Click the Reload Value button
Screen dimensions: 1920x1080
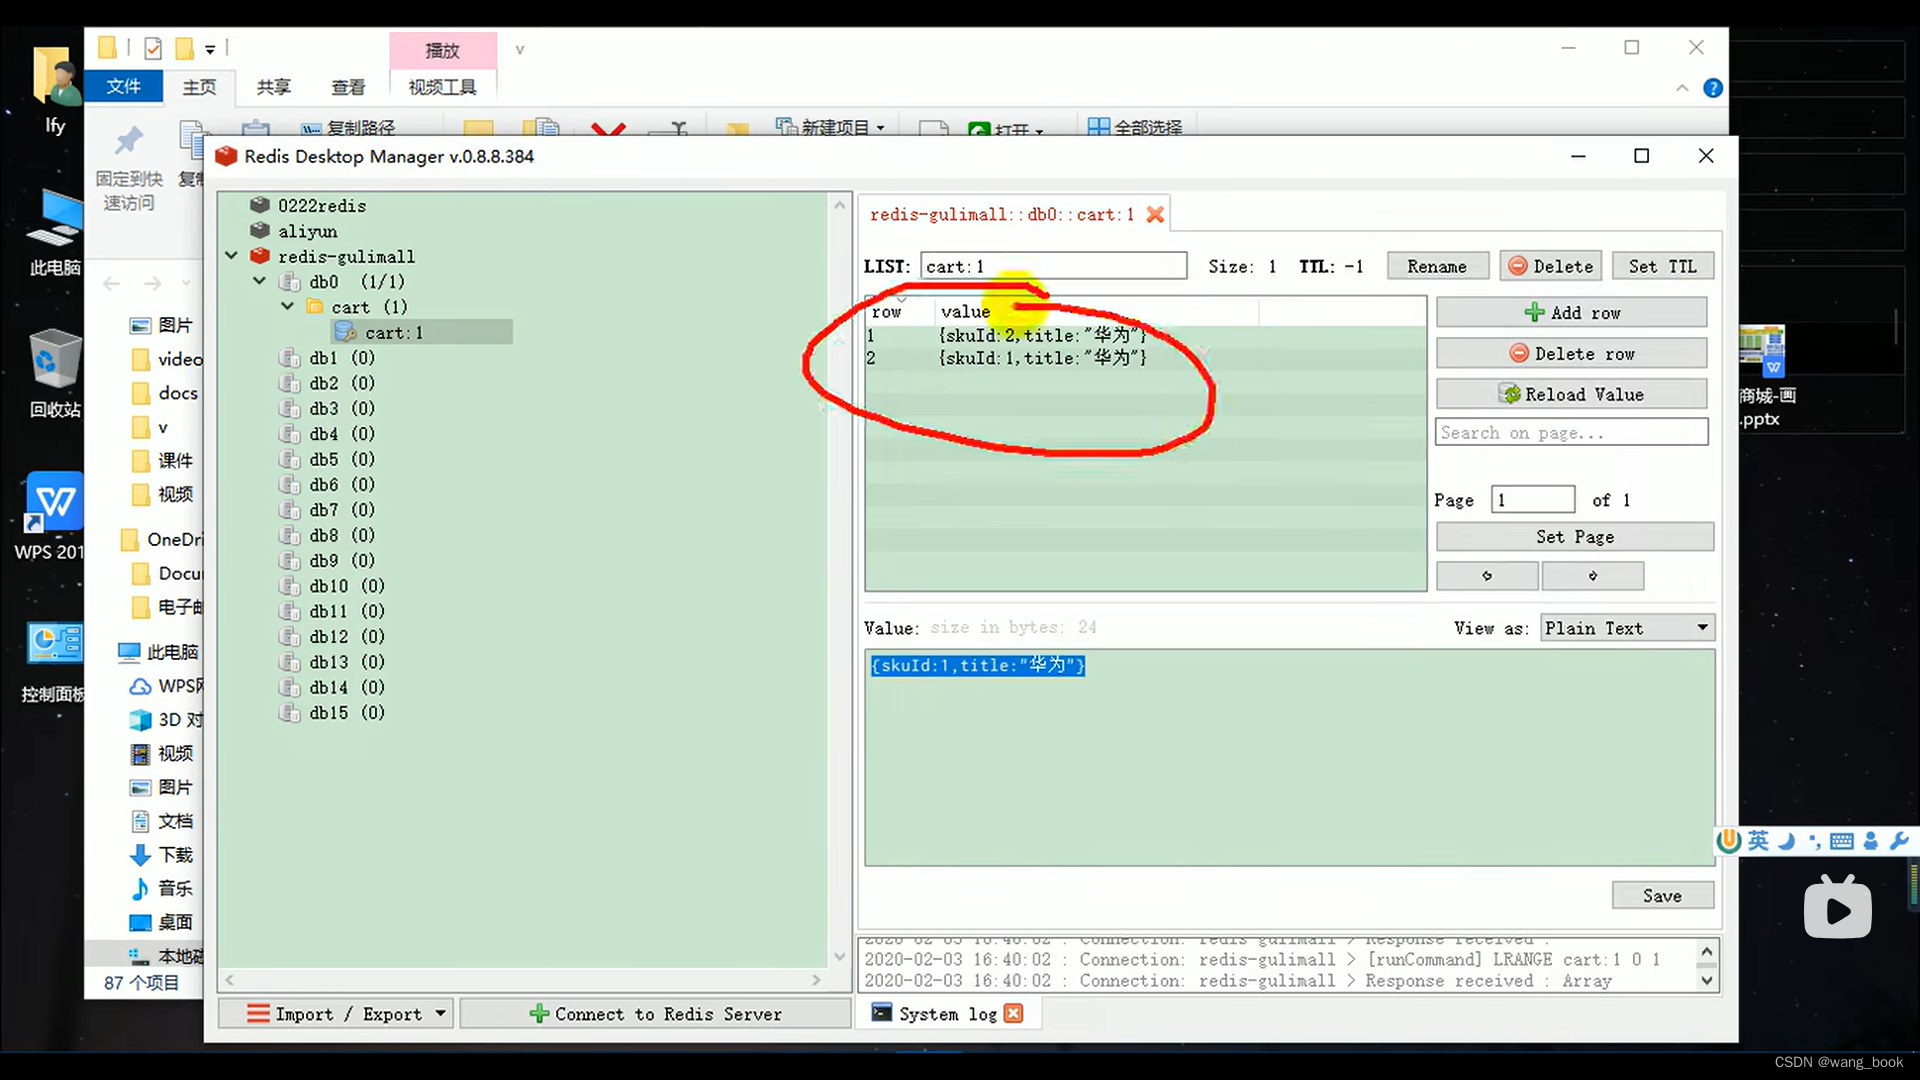[1572, 394]
